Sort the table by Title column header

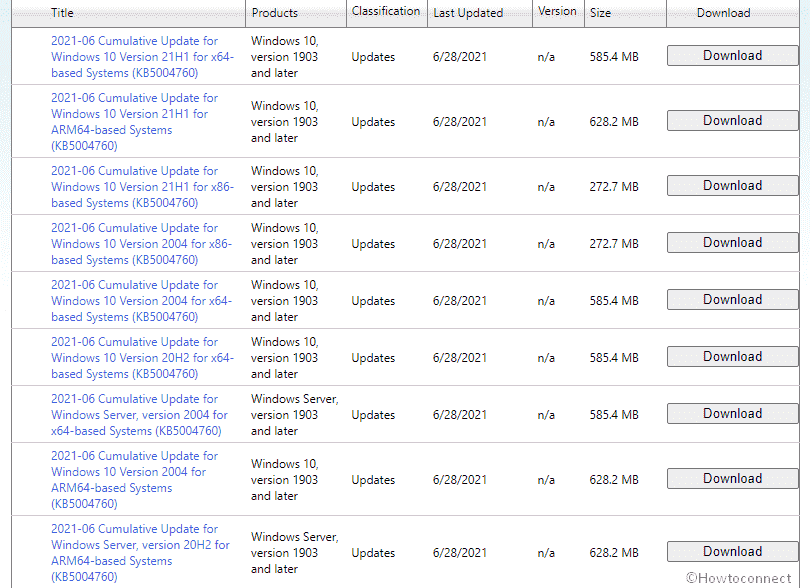pyautogui.click(x=62, y=13)
